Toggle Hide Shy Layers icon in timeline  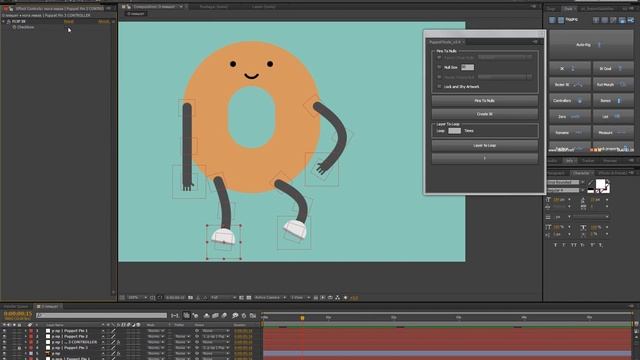click(x=206, y=316)
